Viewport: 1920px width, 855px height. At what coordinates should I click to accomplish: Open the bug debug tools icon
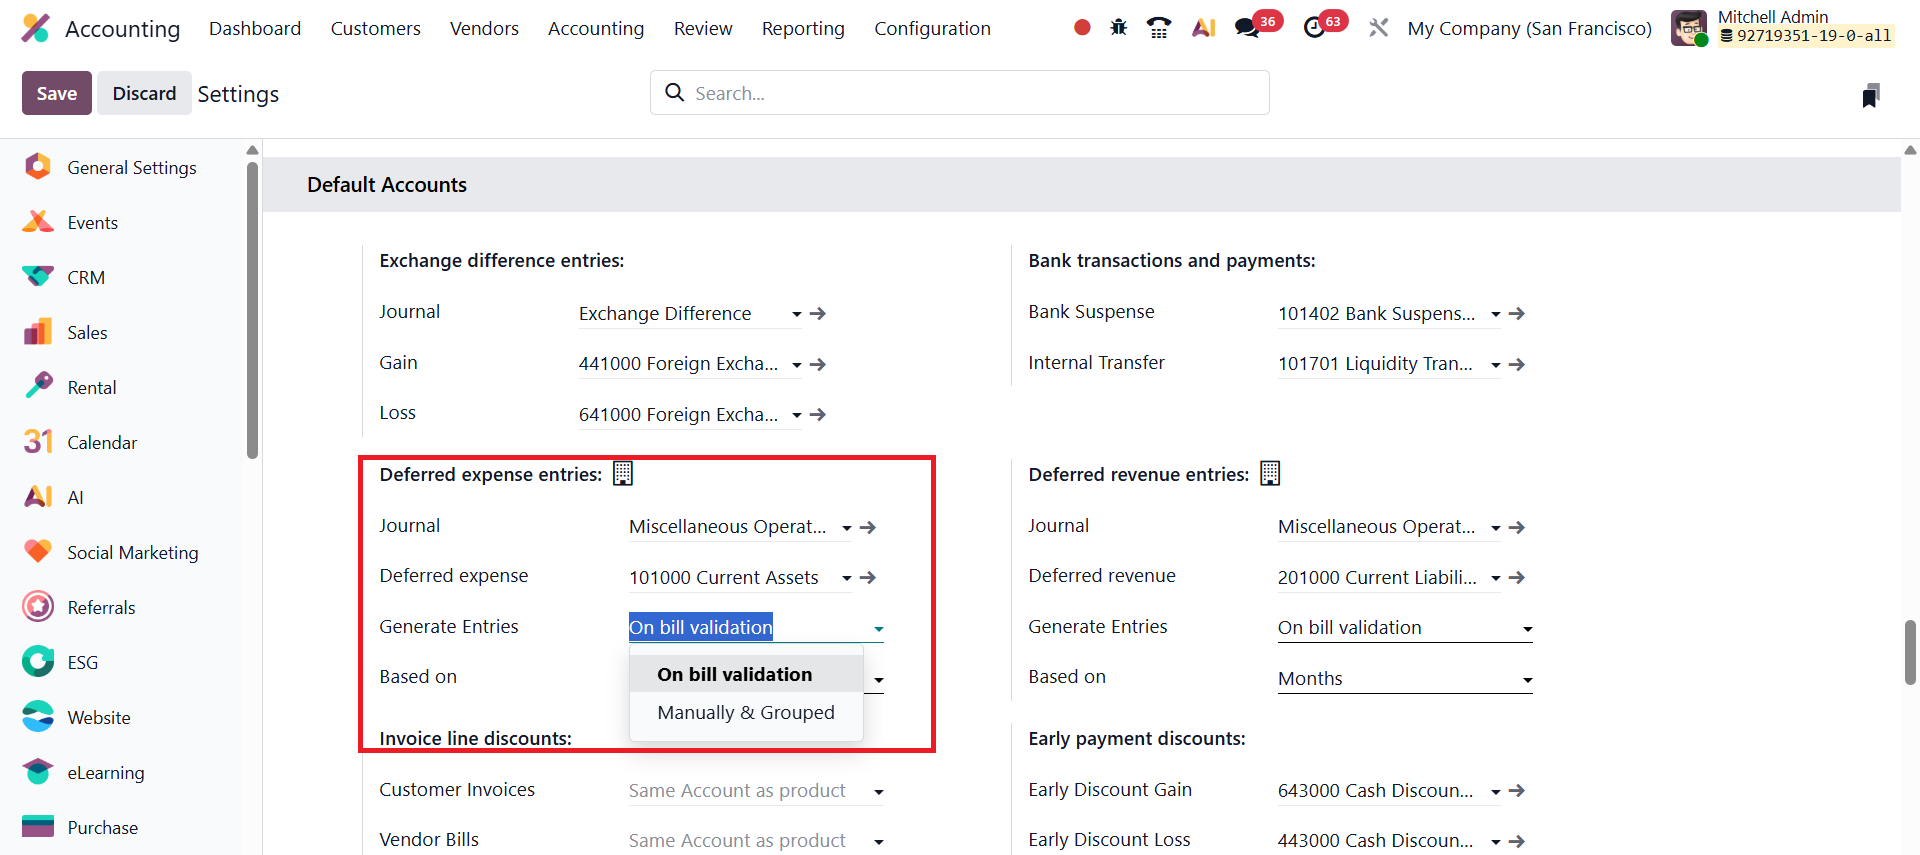click(x=1118, y=28)
